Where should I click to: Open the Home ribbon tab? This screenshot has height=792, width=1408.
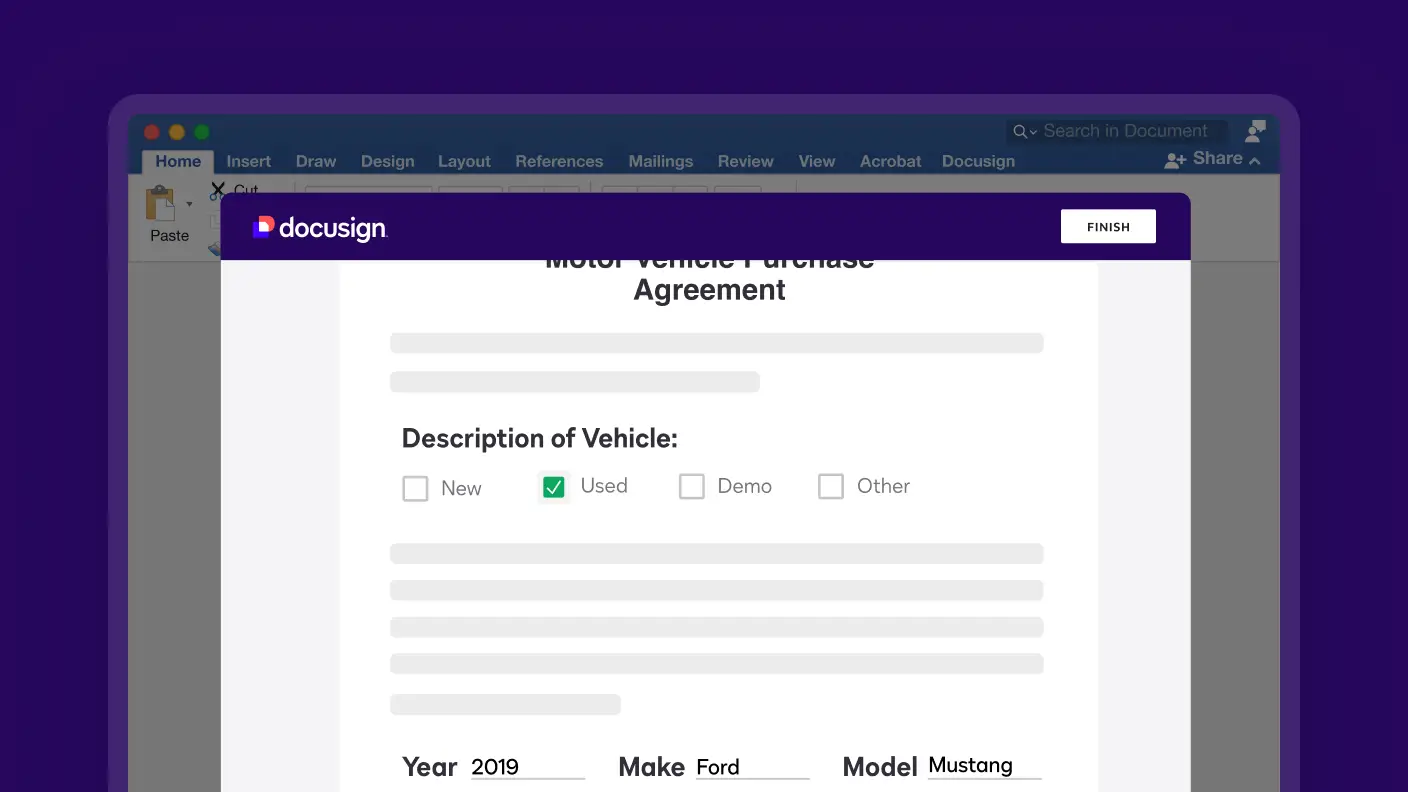tap(178, 161)
